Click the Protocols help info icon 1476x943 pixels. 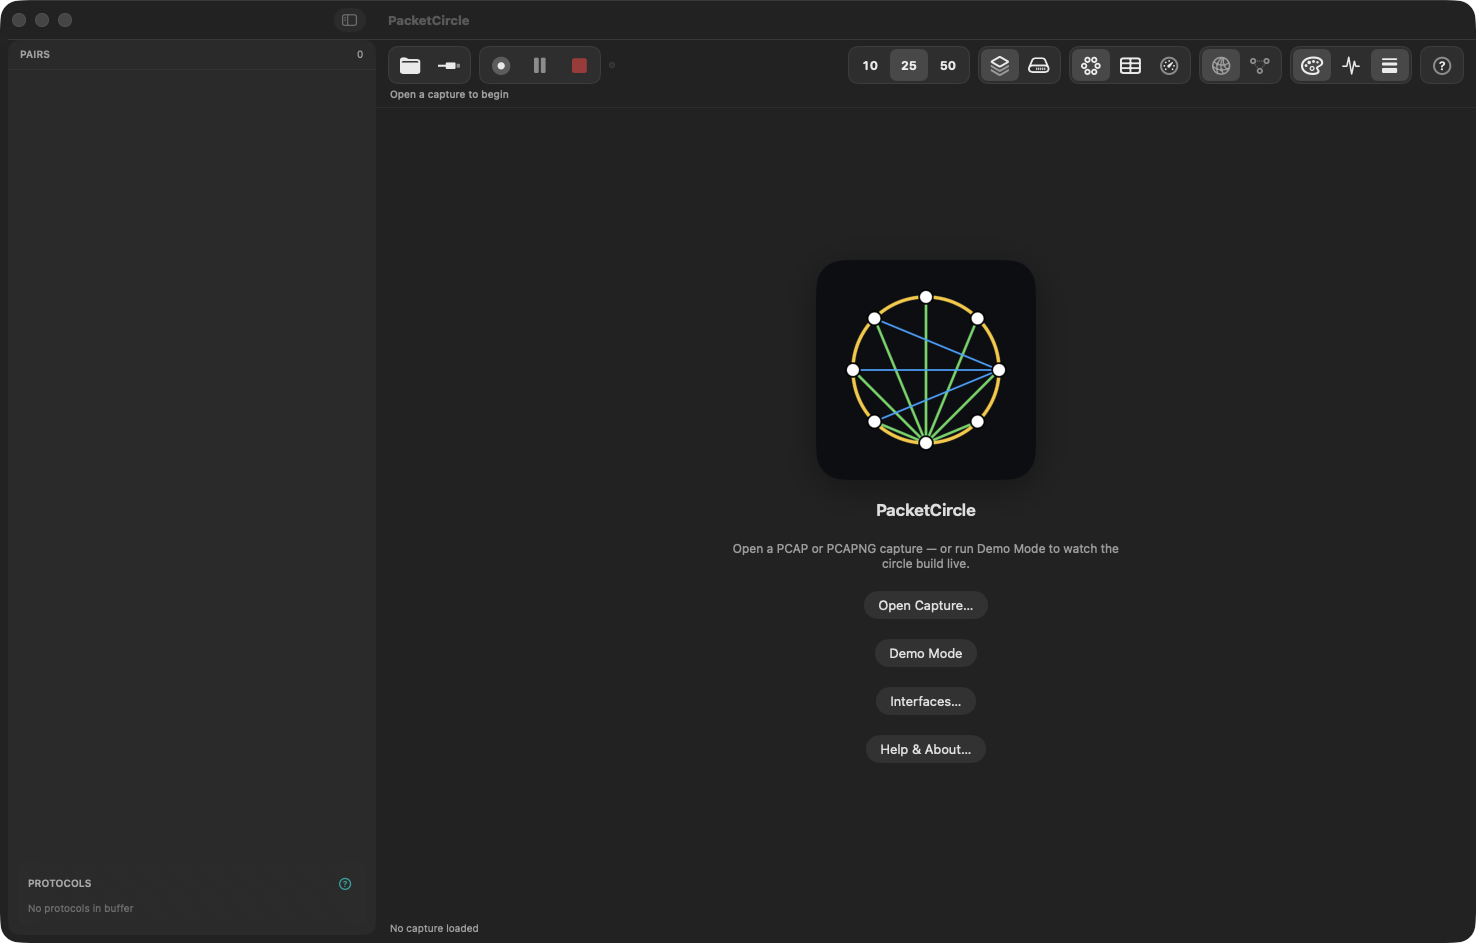coord(345,884)
